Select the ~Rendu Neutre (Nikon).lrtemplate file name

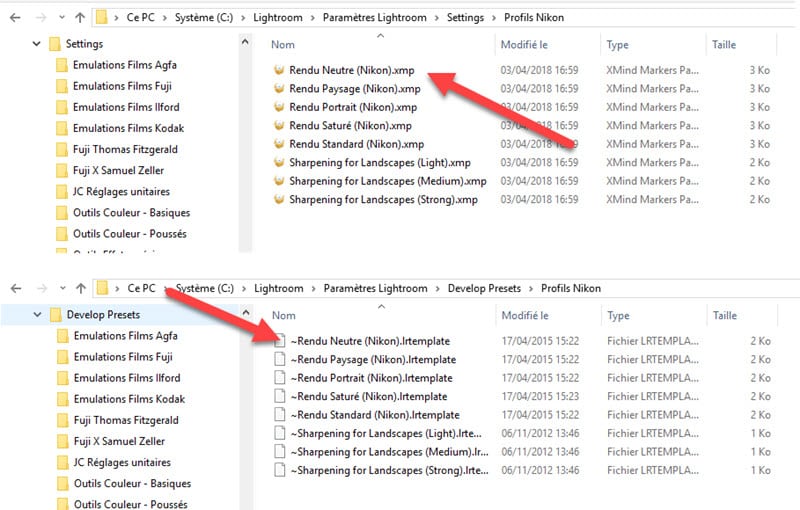click(370, 341)
